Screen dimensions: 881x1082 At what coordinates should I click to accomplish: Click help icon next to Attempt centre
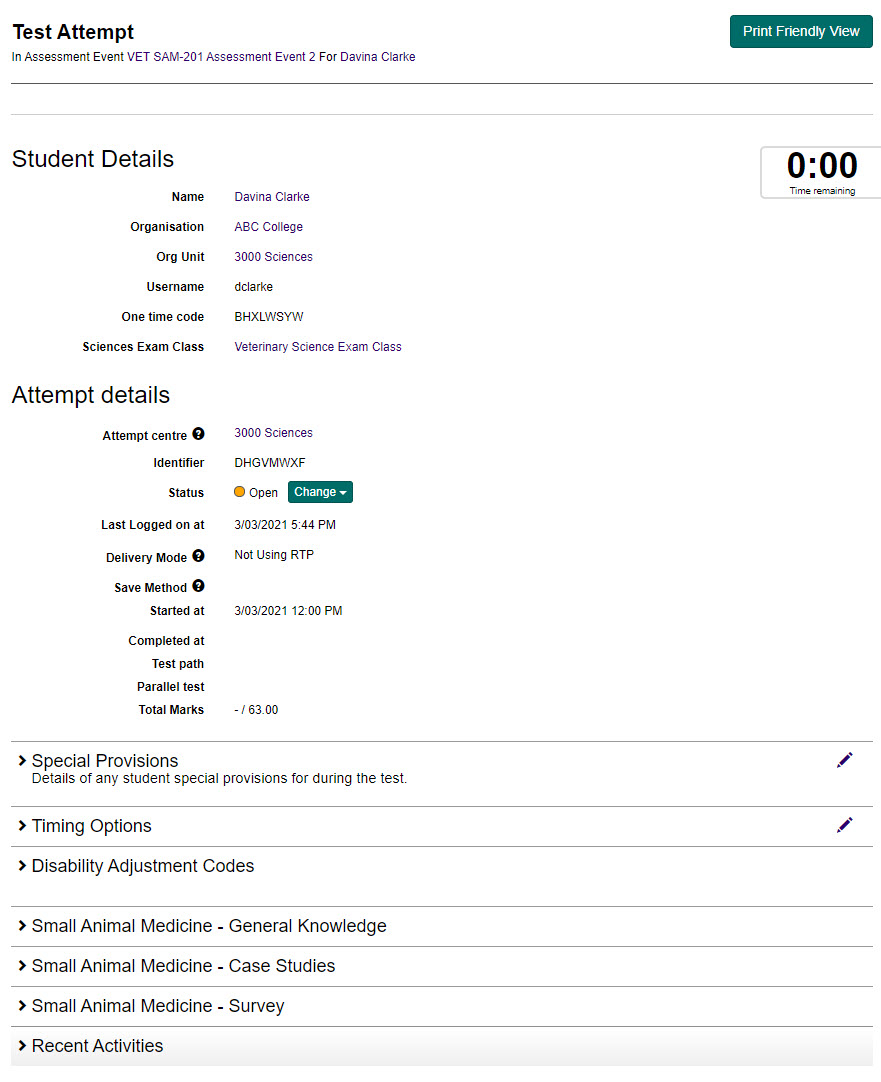198,434
